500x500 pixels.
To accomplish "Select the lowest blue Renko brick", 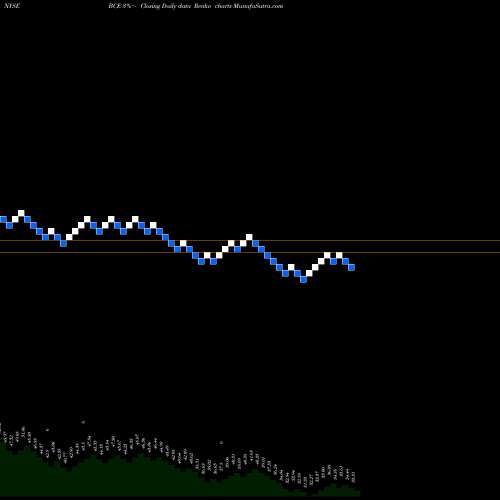I will click(303, 279).
